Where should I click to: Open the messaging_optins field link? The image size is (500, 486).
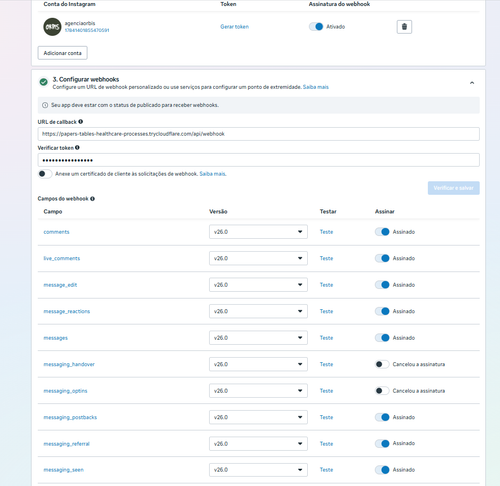pos(65,391)
